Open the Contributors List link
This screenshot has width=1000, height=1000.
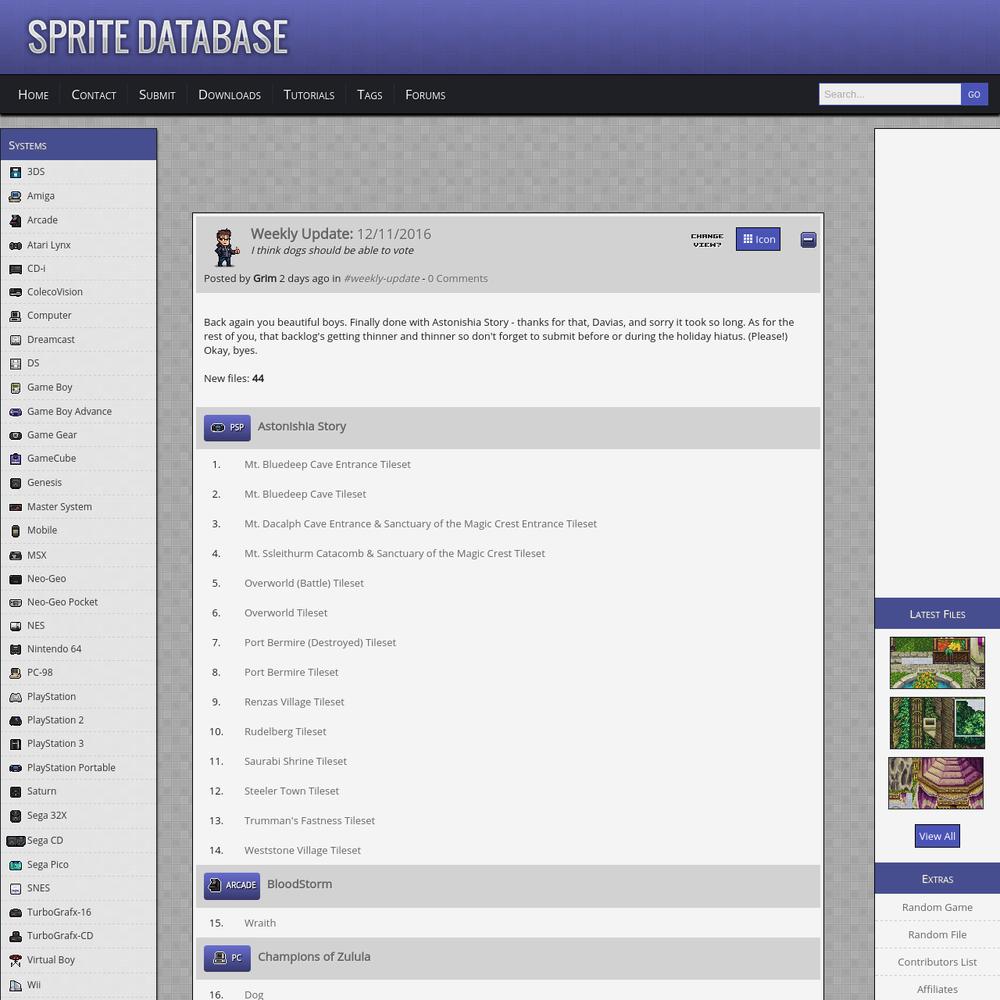pyautogui.click(x=937, y=962)
